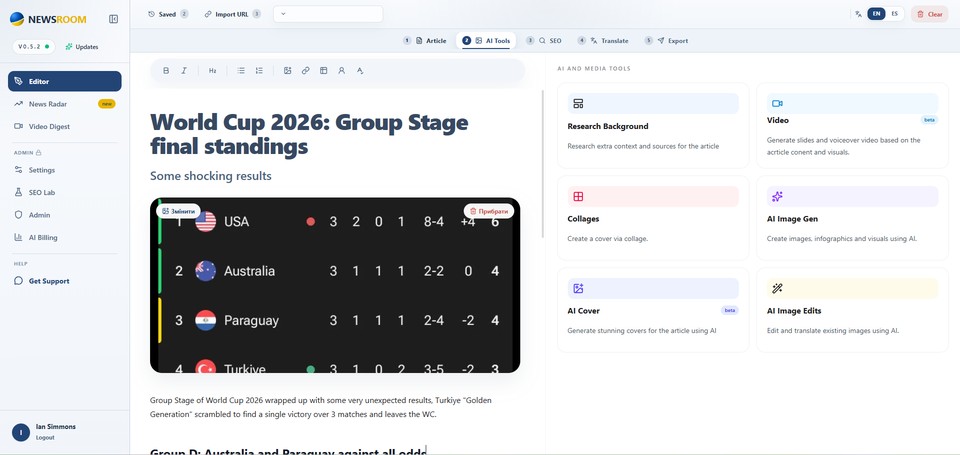
Task: Open Collages card title
Action: coord(583,219)
